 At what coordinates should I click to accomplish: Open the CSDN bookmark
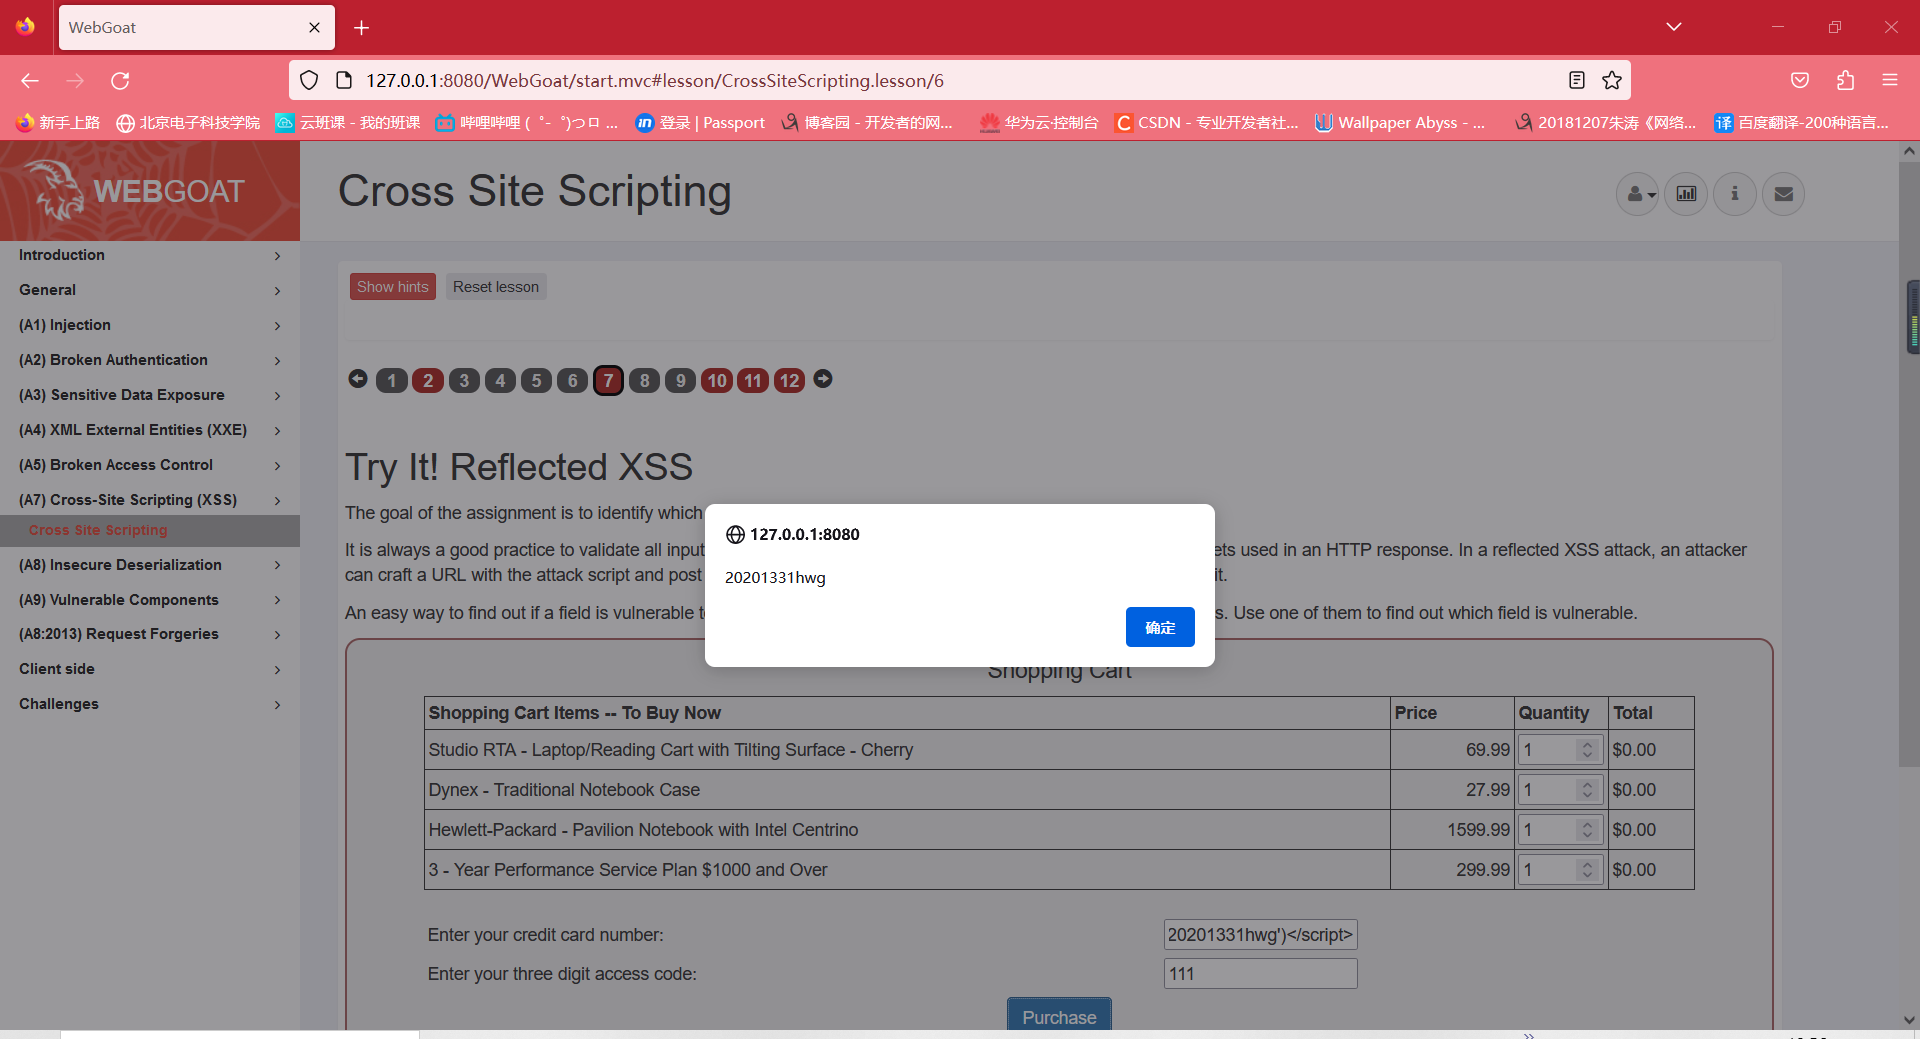1207,123
